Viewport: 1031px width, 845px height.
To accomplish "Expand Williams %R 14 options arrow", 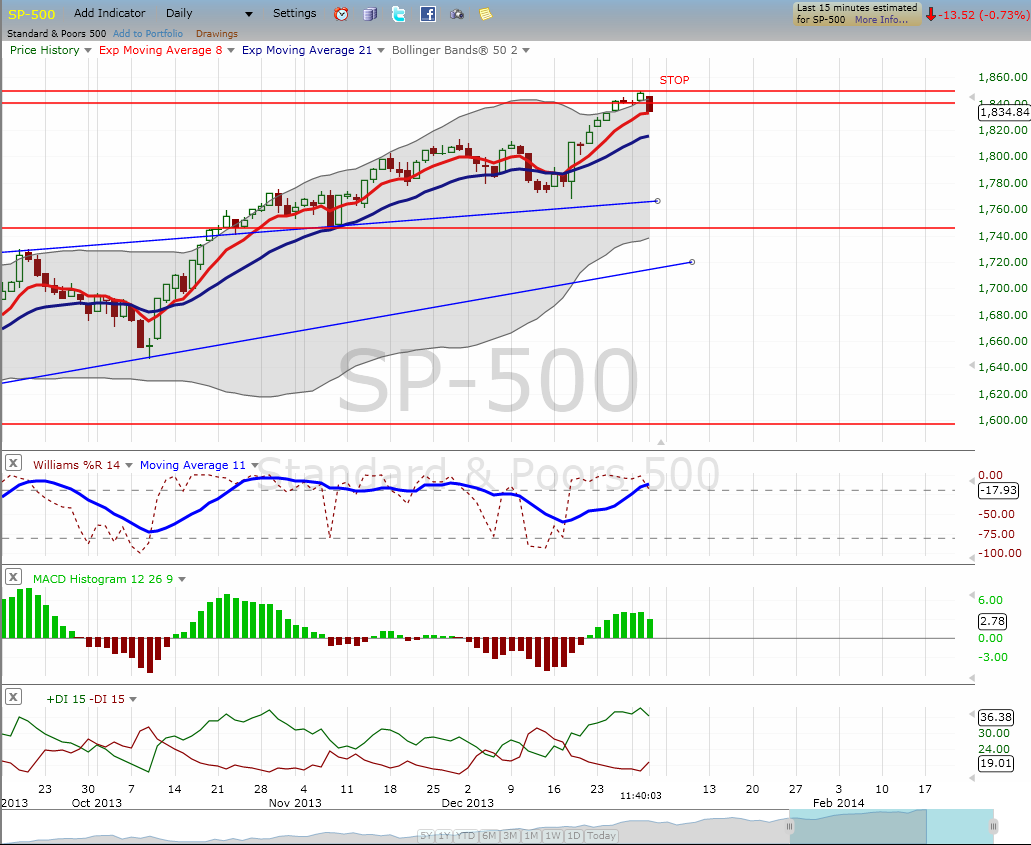I will pos(129,466).
